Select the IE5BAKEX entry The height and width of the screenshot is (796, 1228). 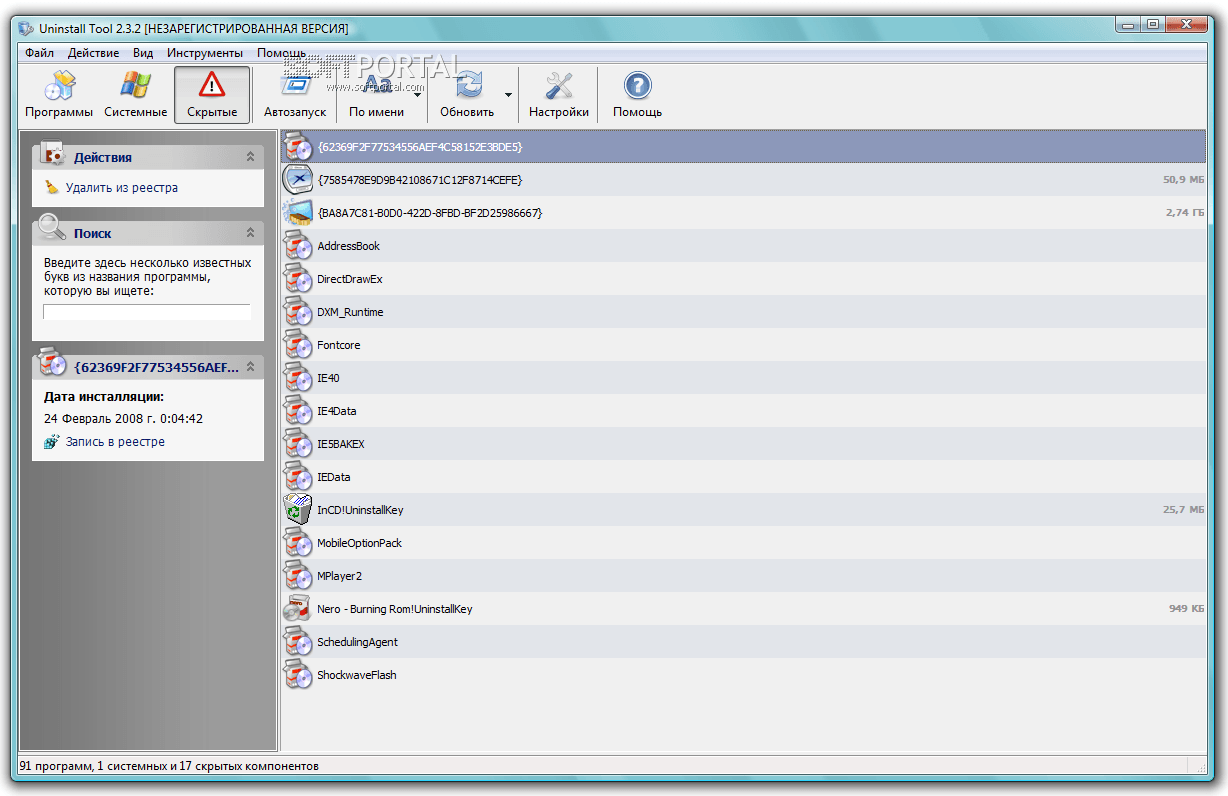(x=743, y=444)
